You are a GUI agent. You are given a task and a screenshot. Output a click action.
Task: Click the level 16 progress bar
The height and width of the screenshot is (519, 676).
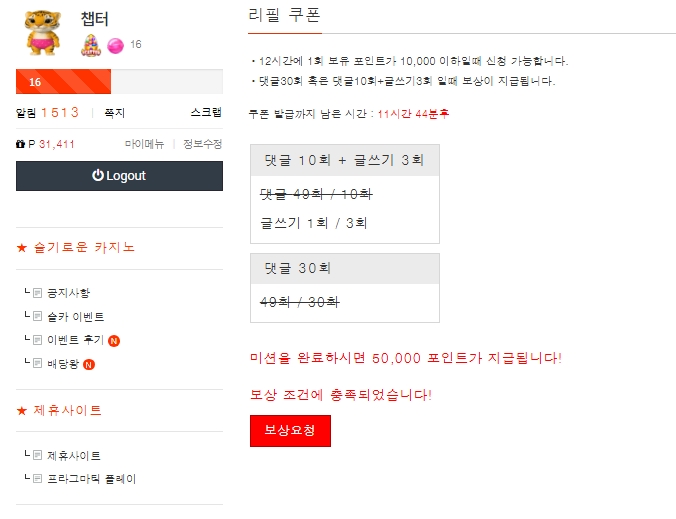[119, 82]
